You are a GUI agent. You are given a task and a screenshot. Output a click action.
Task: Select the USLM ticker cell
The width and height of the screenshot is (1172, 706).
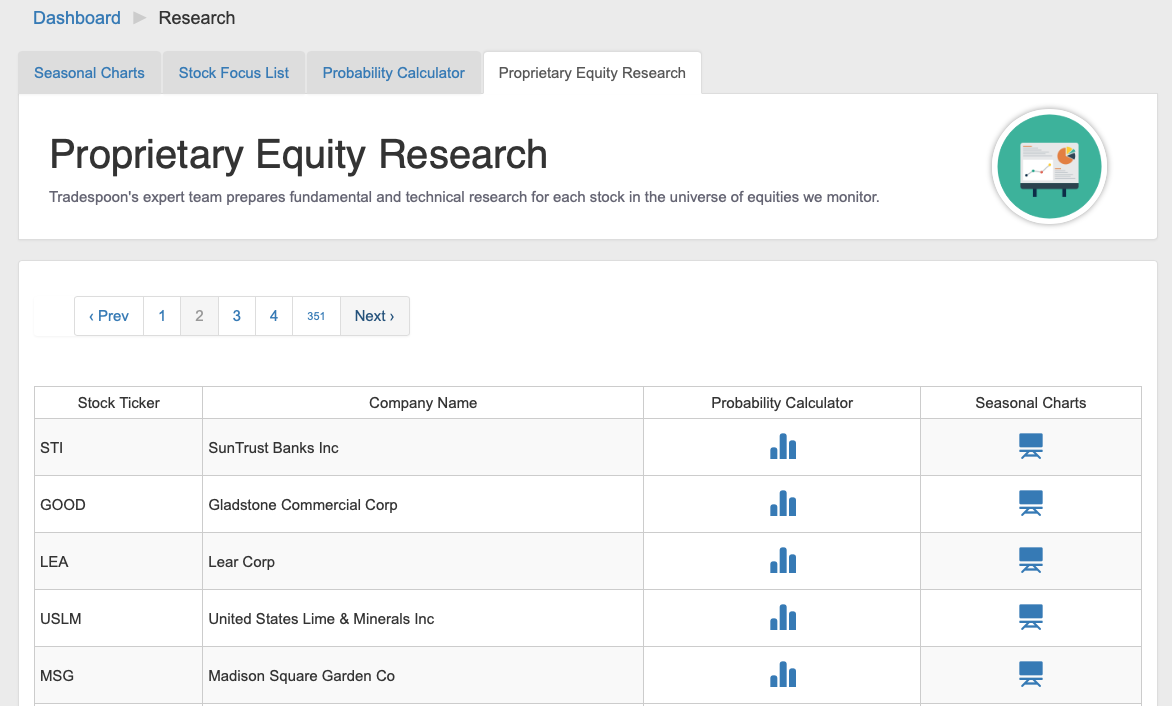coord(119,619)
